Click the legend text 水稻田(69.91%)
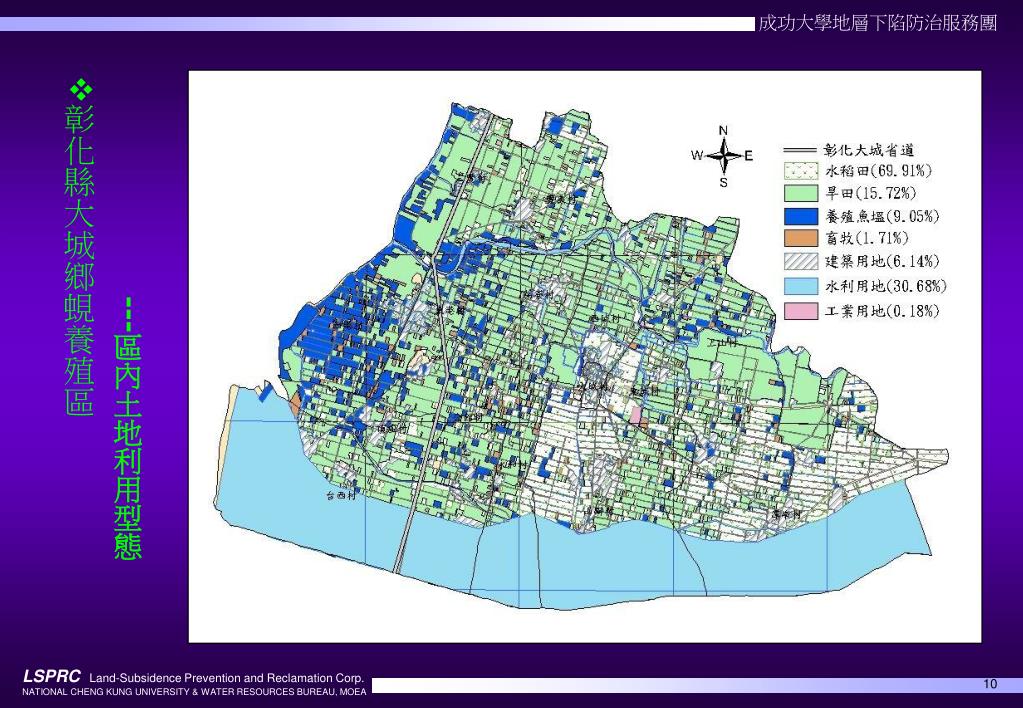Viewport: 1023px width, 708px height. 878,172
